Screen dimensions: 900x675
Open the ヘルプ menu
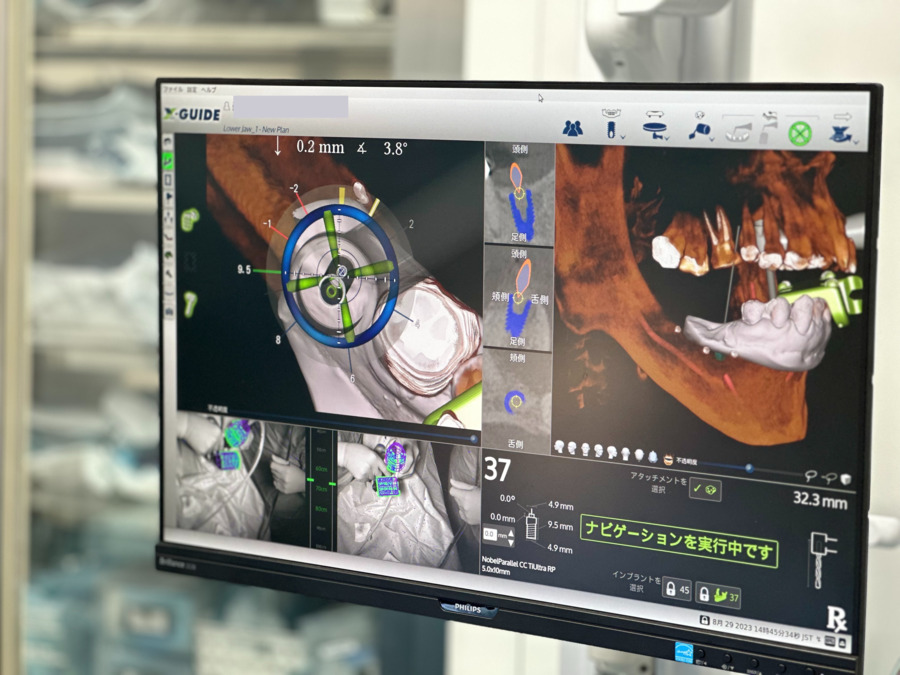coord(208,90)
